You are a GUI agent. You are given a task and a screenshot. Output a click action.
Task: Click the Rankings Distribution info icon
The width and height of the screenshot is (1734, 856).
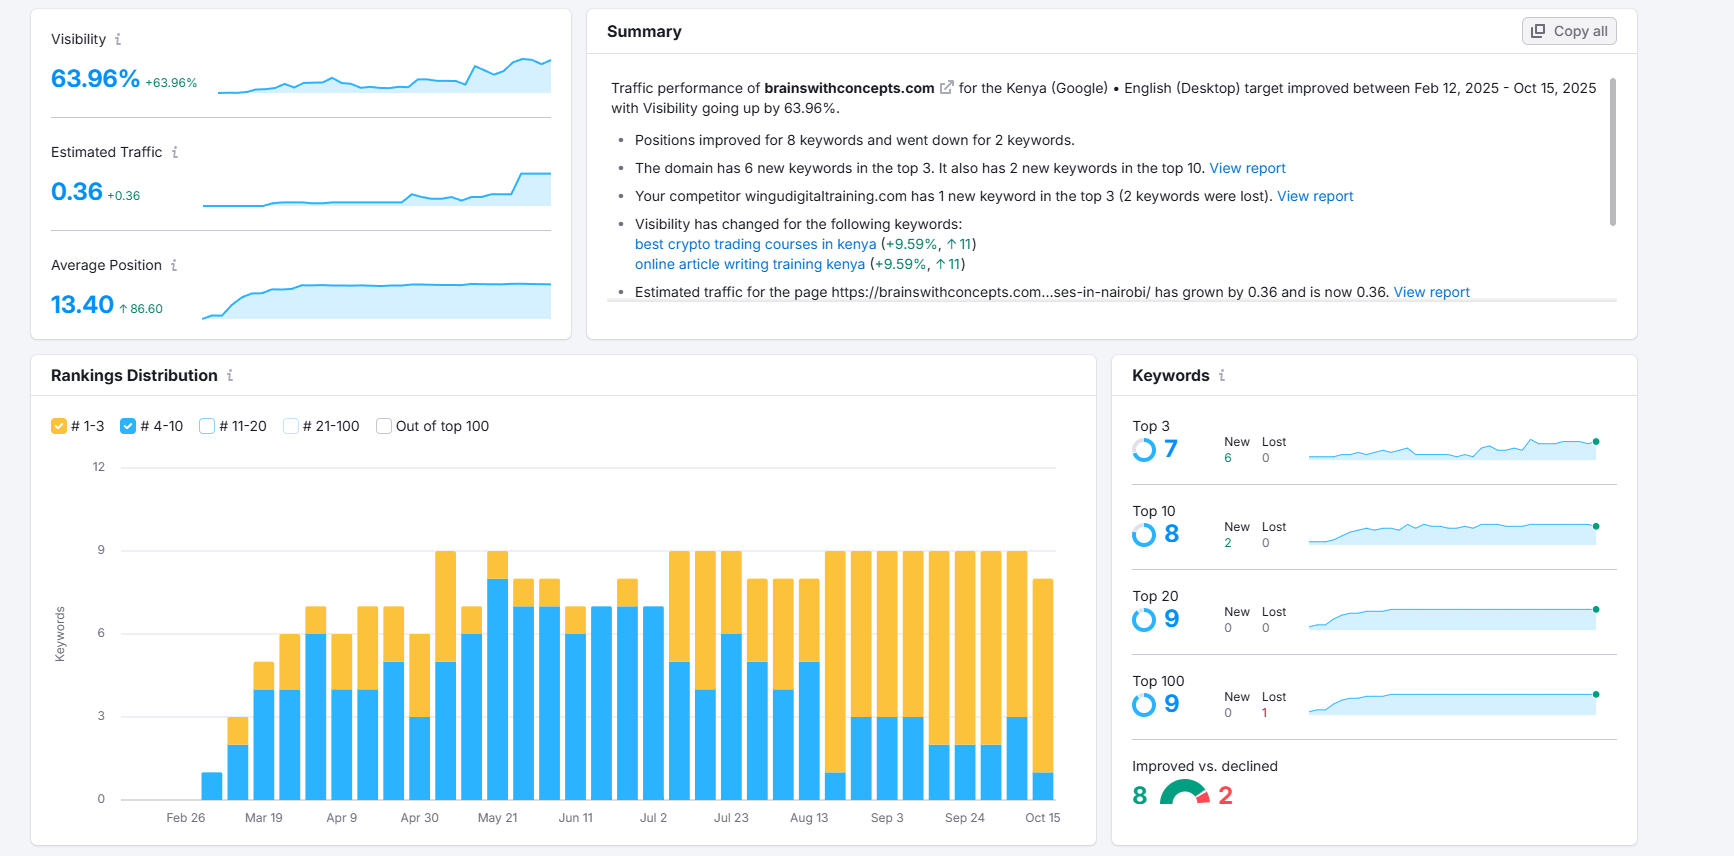point(230,376)
